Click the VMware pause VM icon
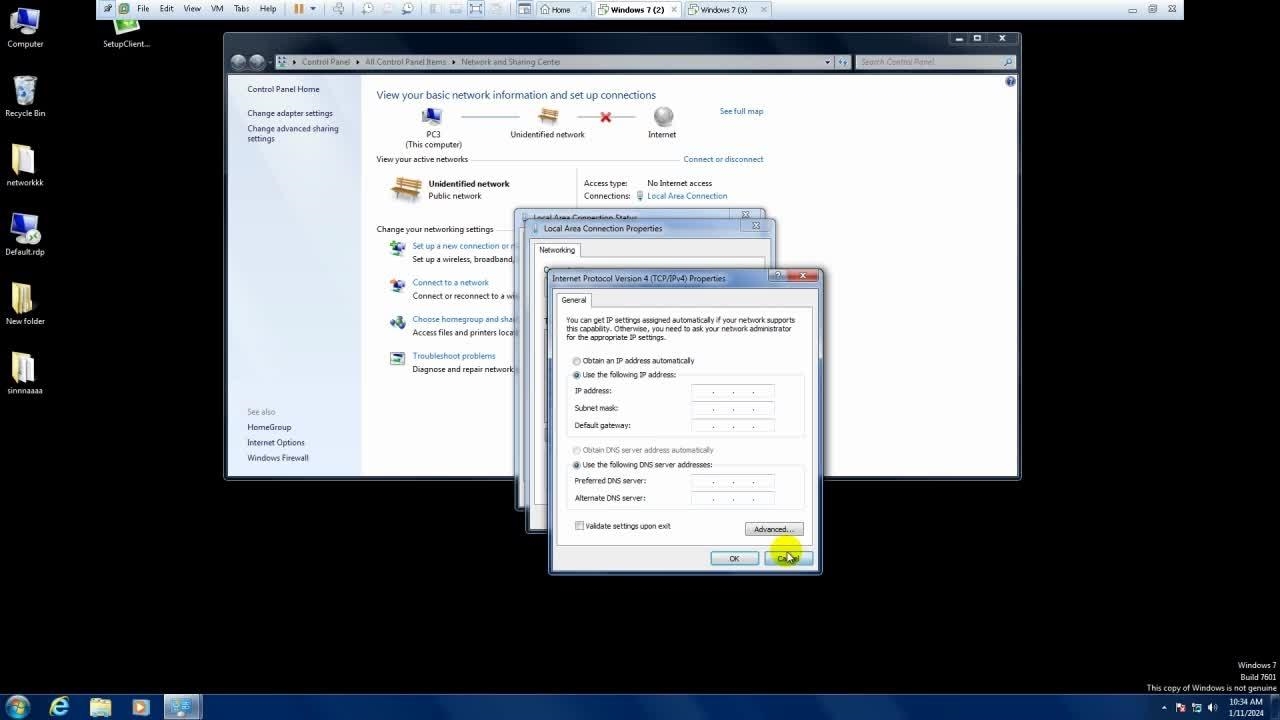The image size is (1280, 720). [298, 9]
